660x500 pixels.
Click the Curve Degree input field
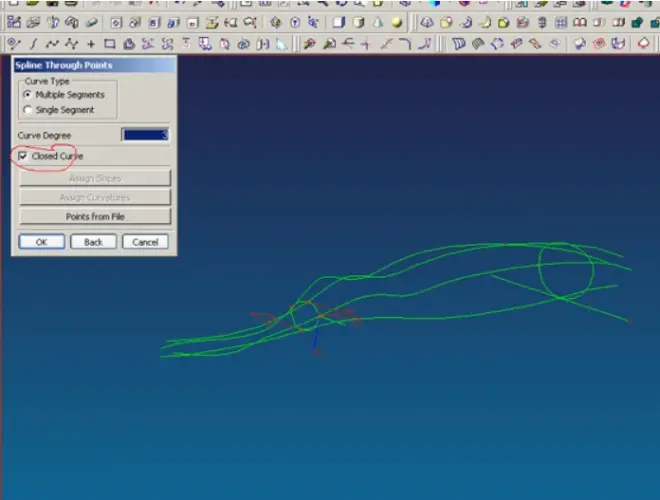point(146,135)
